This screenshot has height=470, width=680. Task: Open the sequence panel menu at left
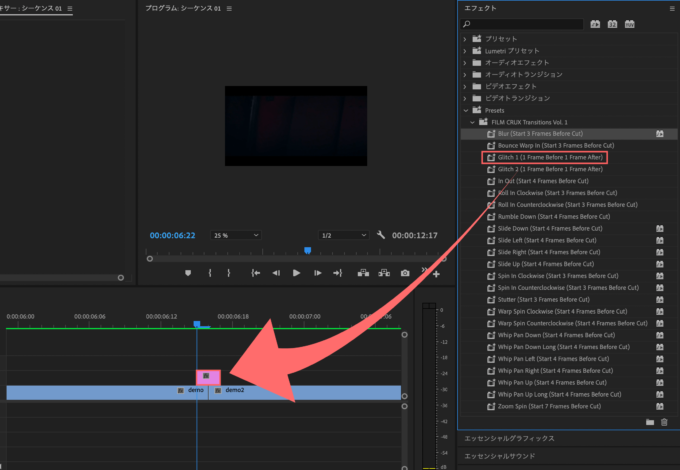pyautogui.click(x=70, y=8)
